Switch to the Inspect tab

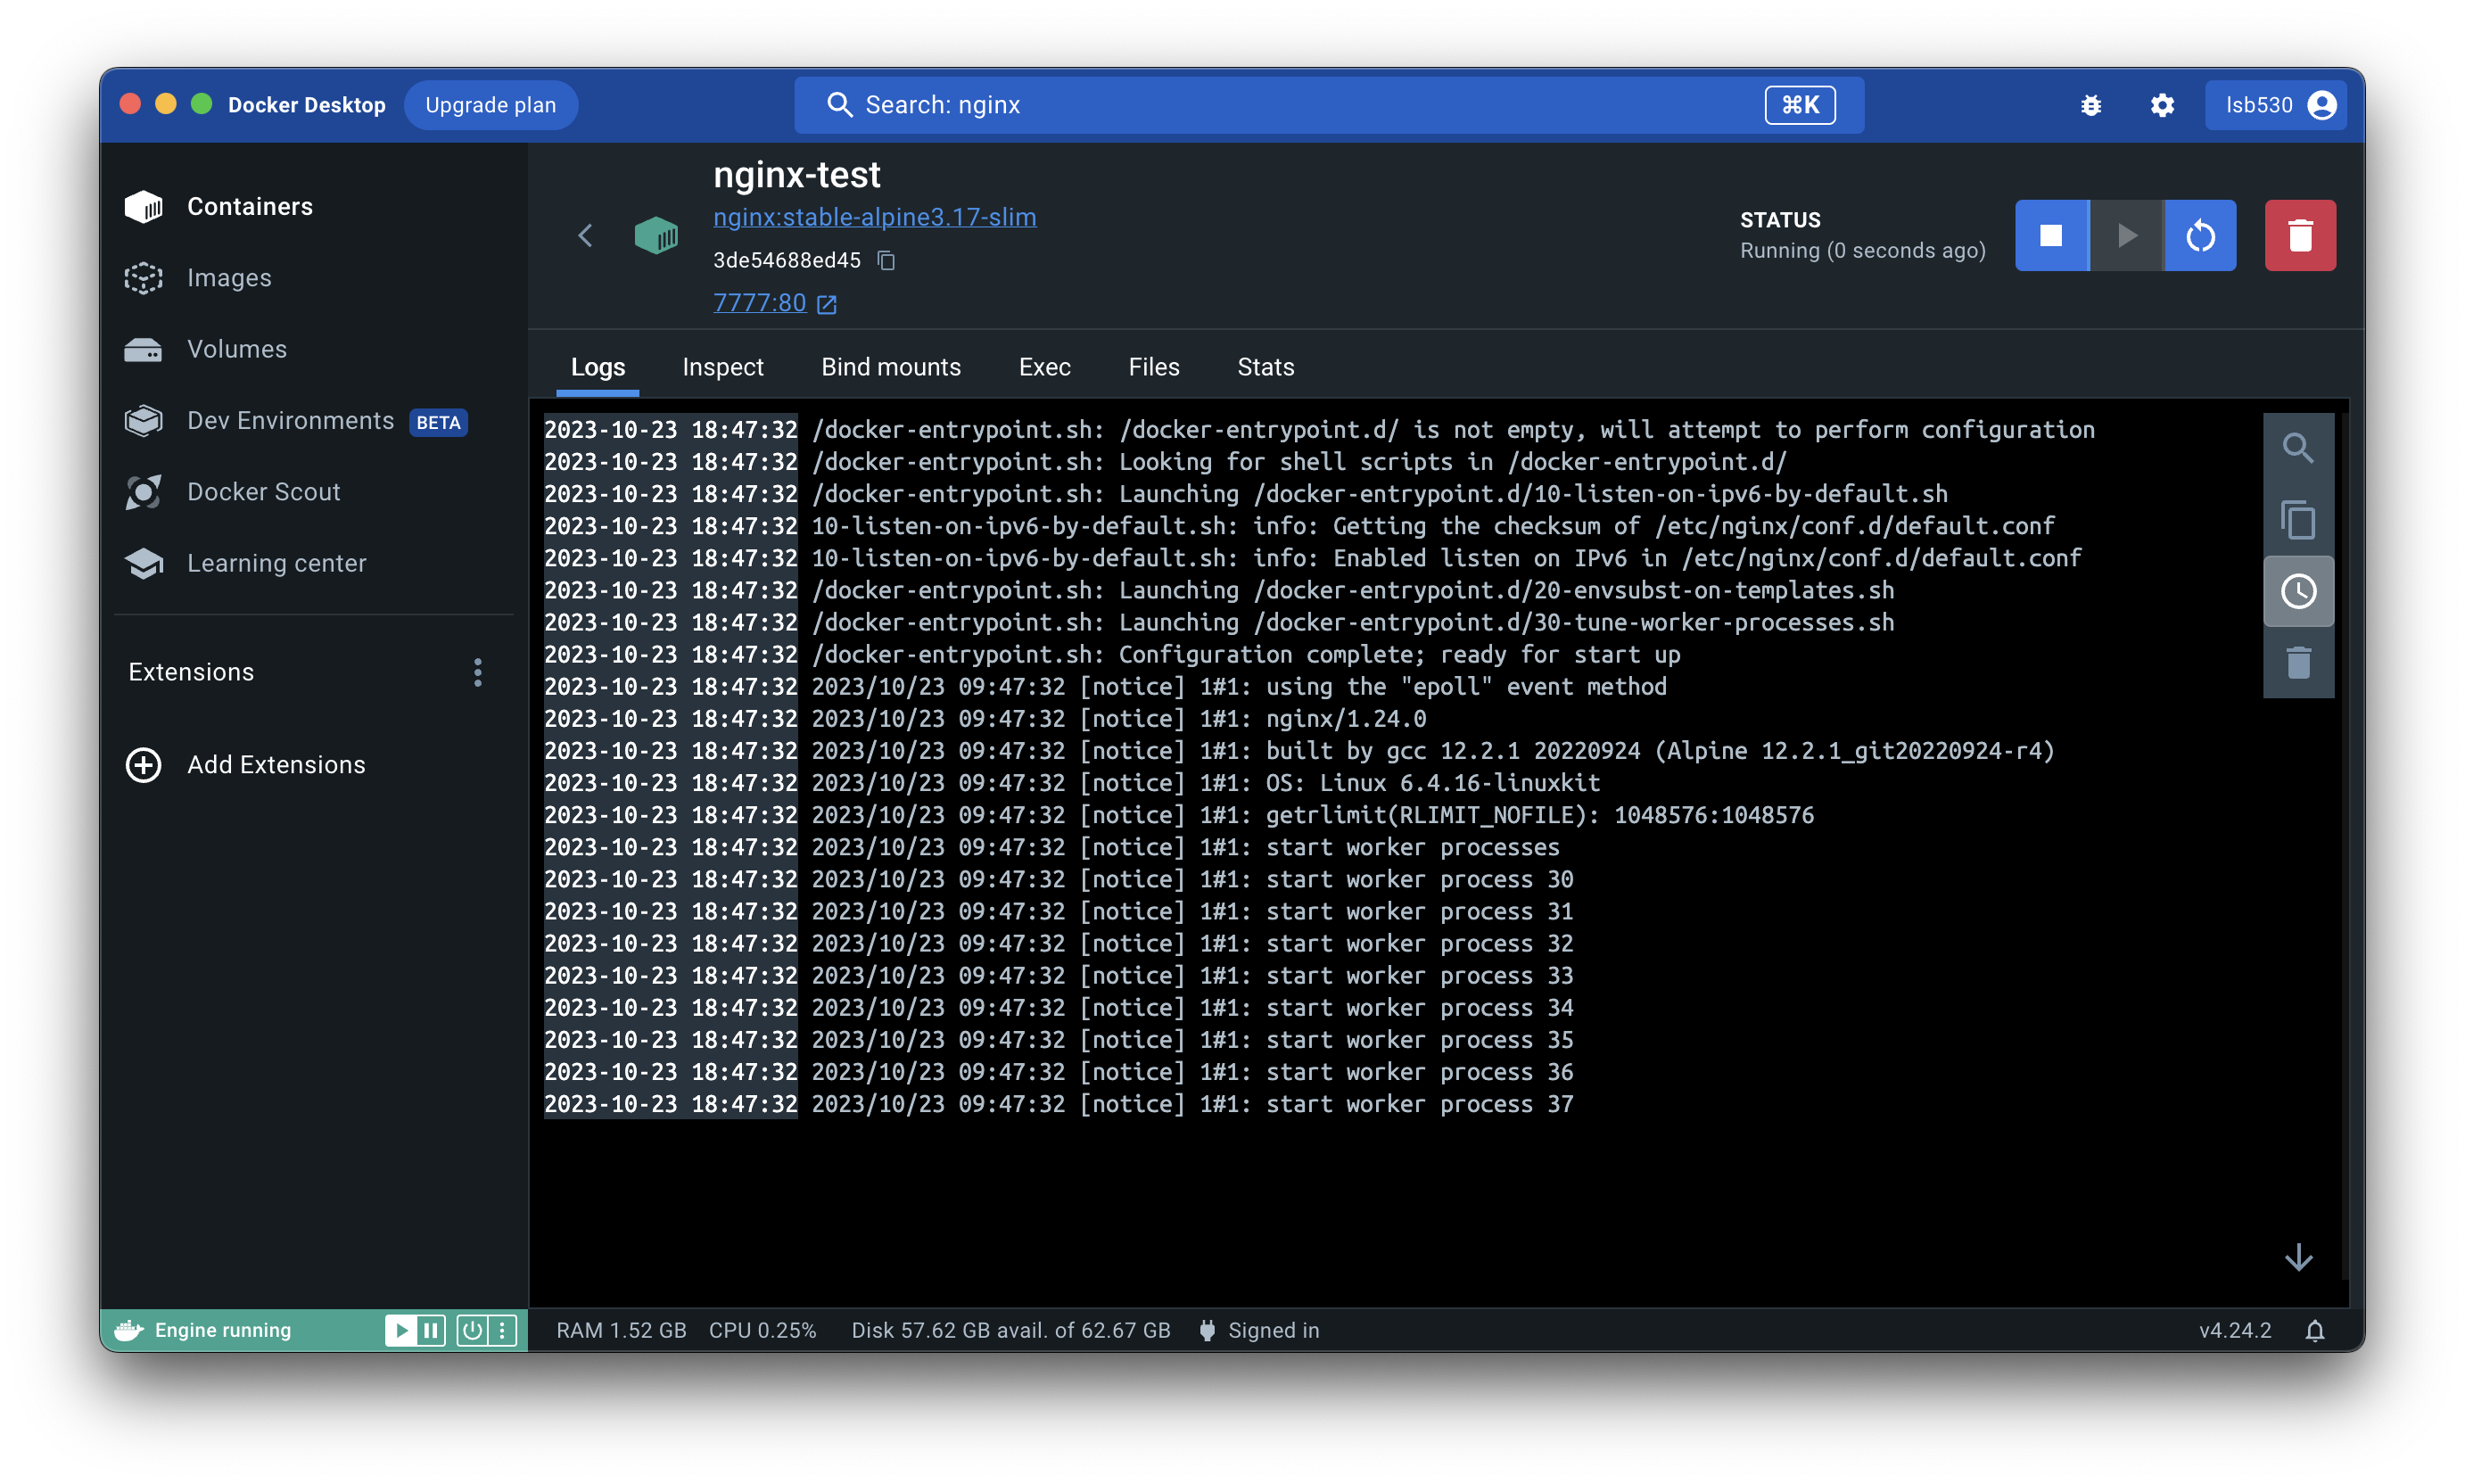click(722, 367)
